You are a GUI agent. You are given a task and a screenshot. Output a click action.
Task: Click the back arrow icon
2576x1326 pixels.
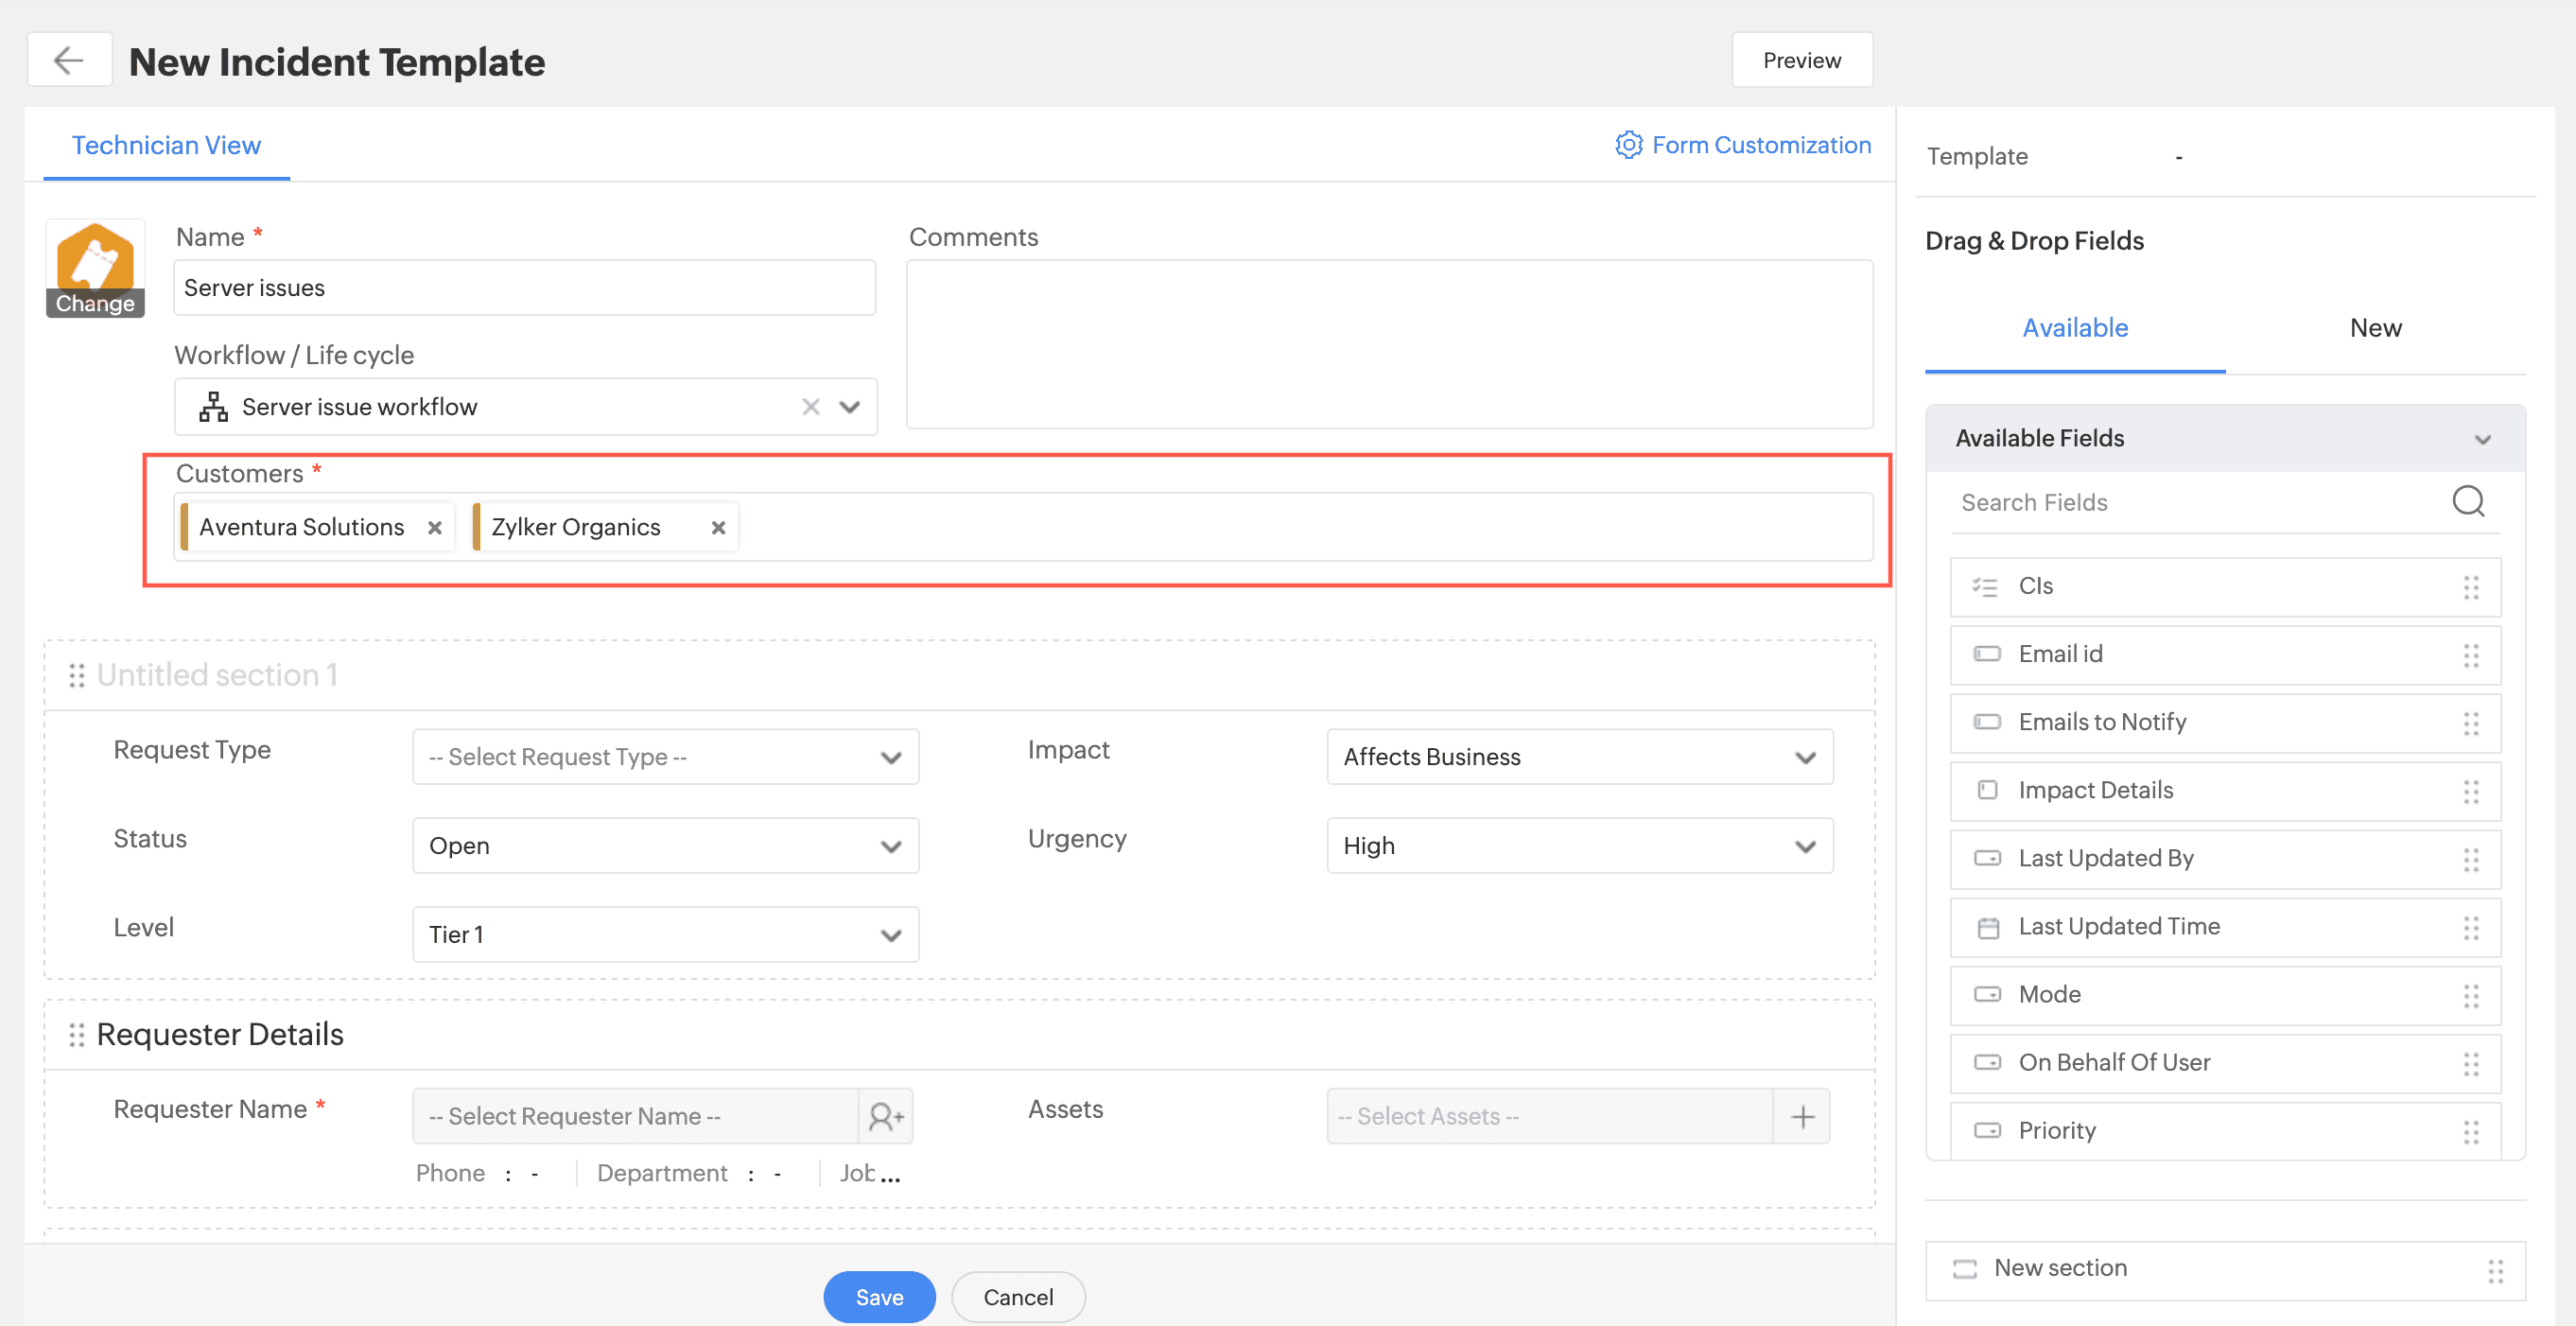pos(68,61)
